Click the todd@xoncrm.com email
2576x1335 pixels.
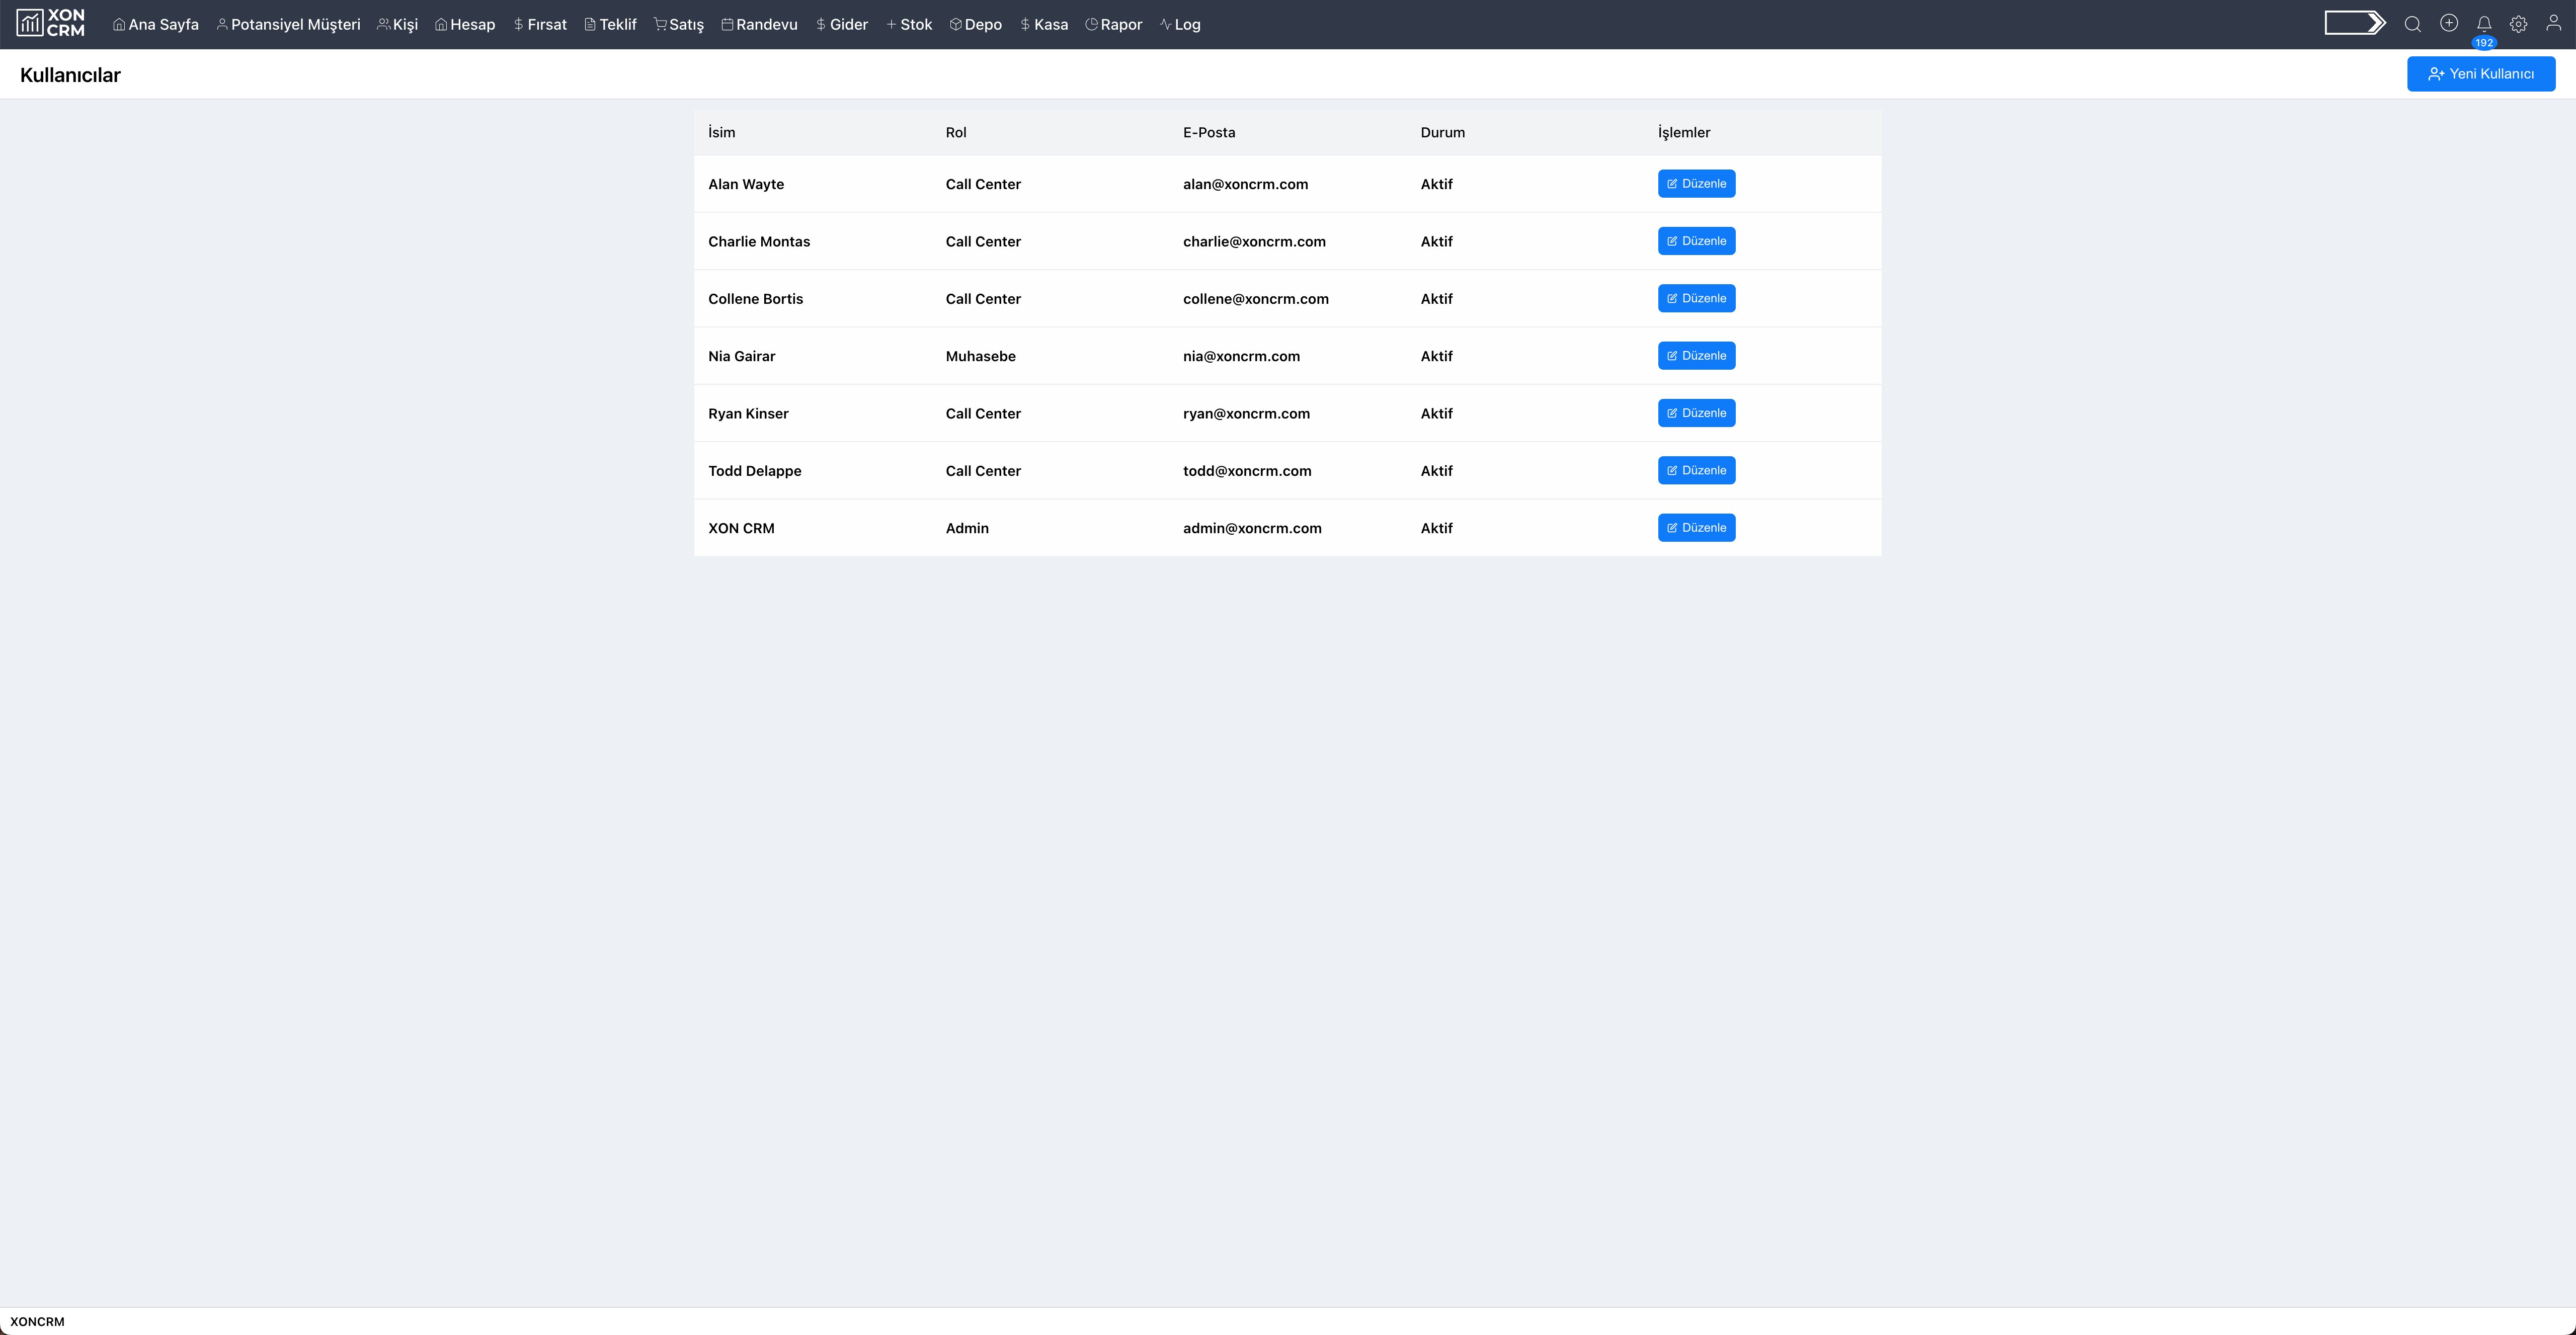click(x=1247, y=471)
